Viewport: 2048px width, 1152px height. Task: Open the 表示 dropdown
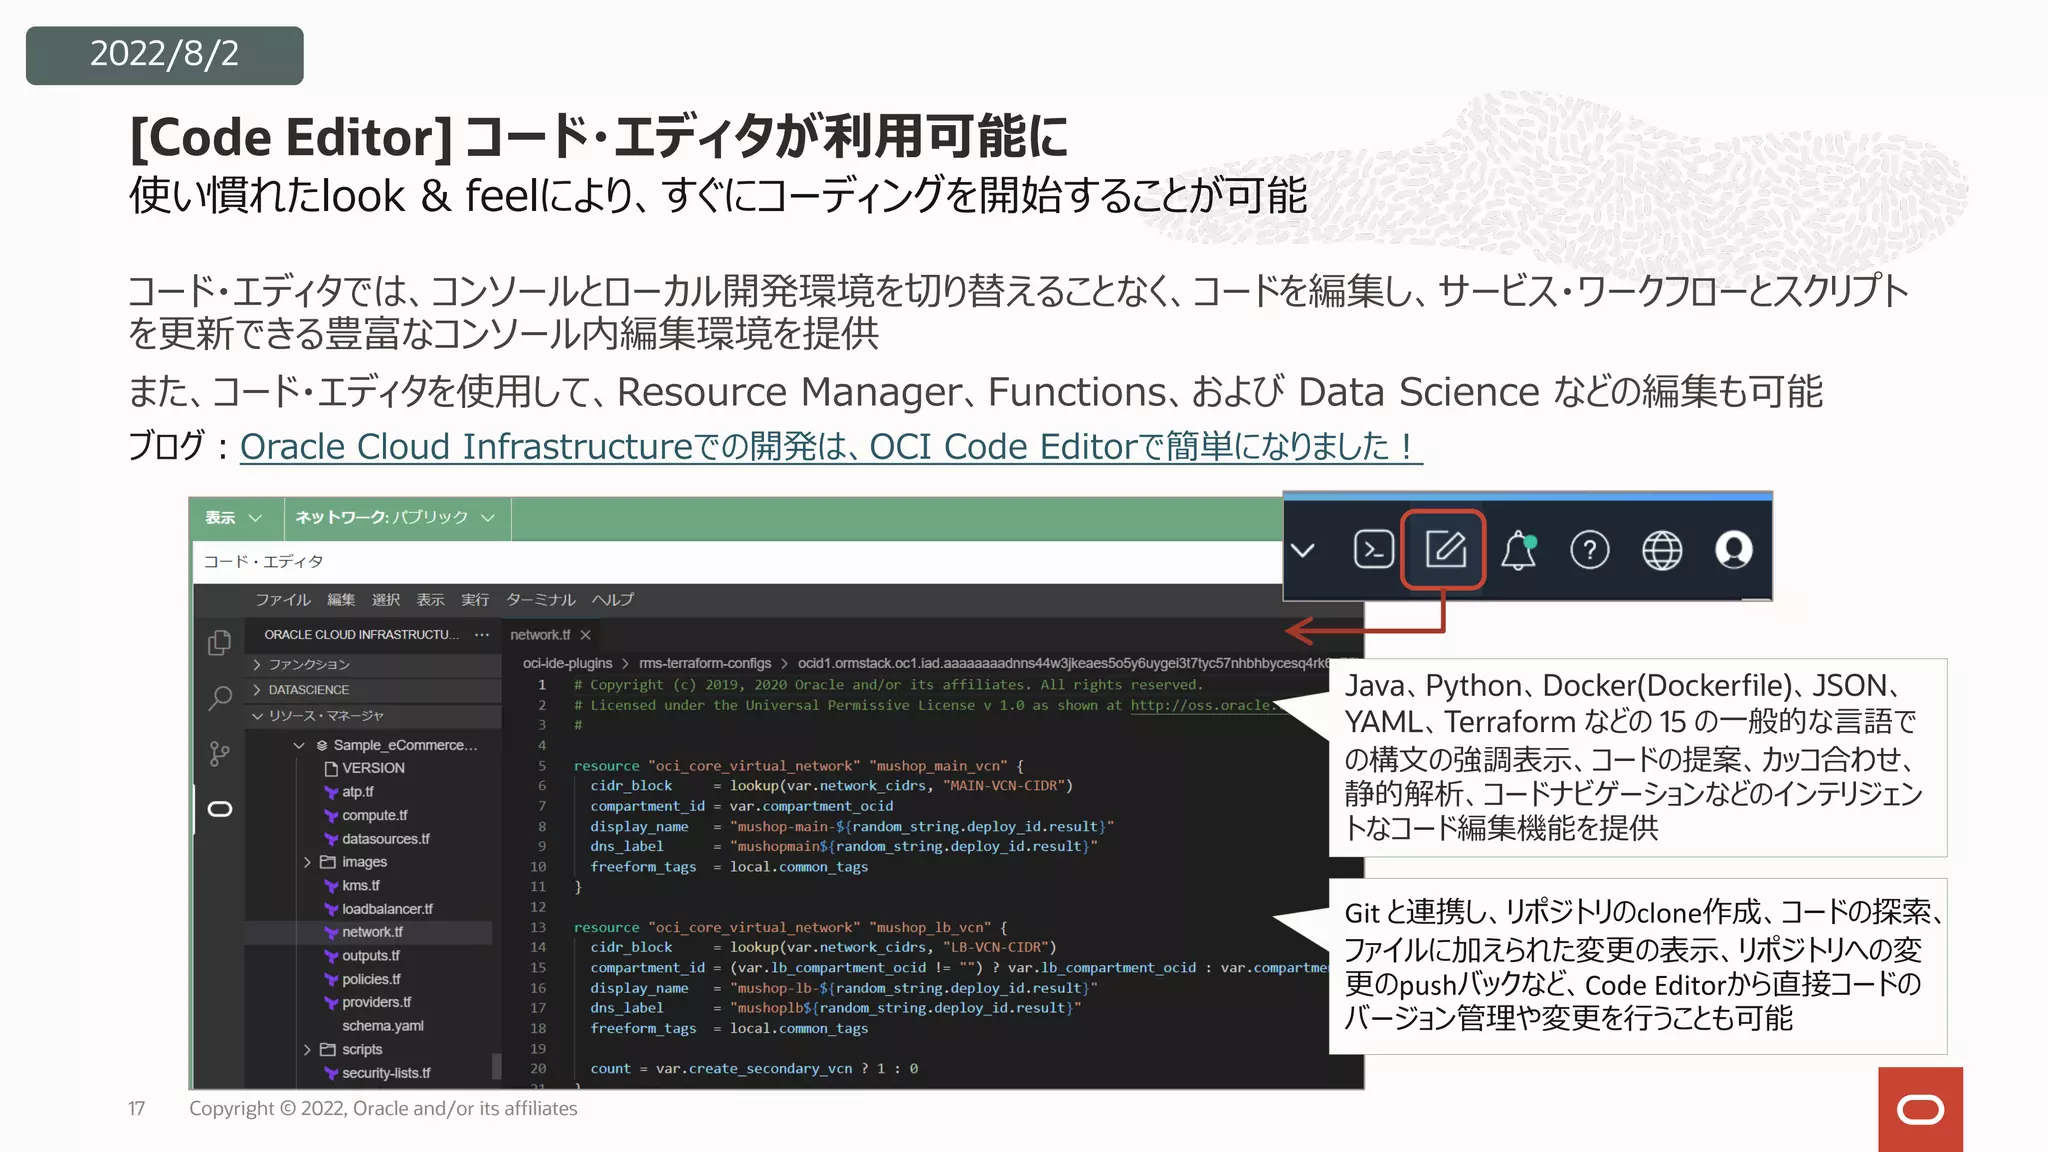click(x=233, y=518)
